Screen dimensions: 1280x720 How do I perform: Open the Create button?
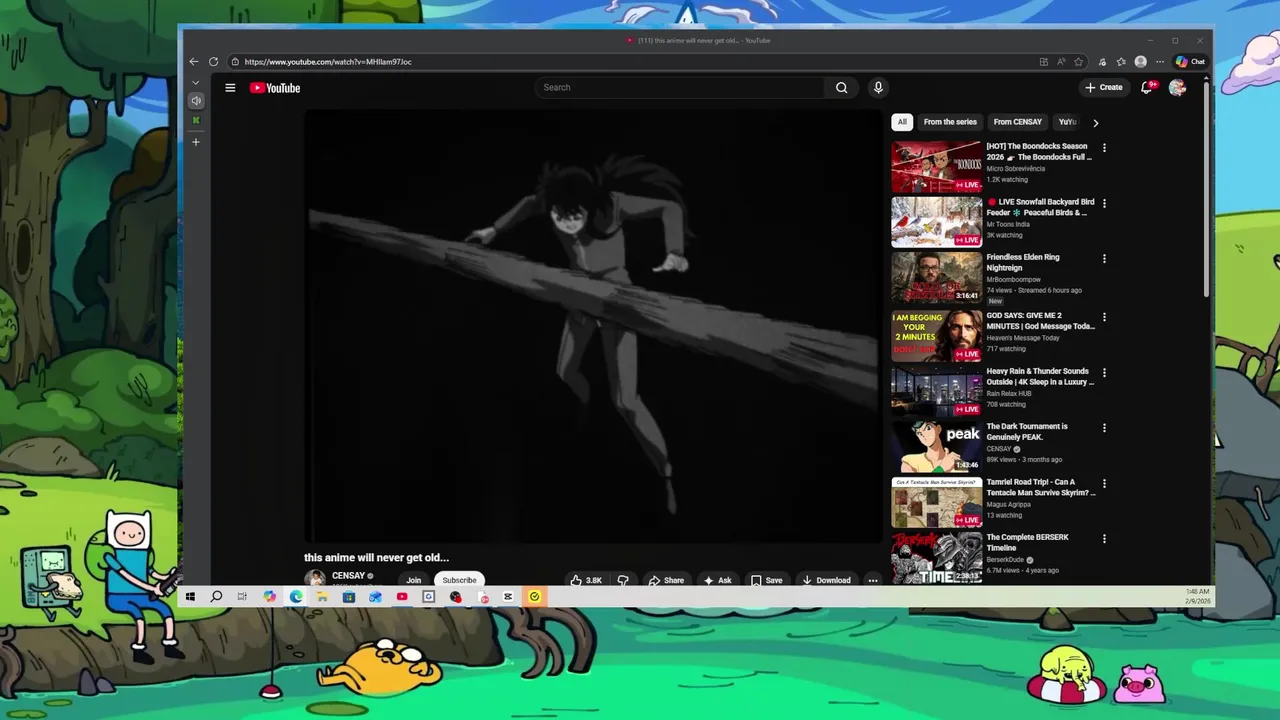coord(1104,87)
